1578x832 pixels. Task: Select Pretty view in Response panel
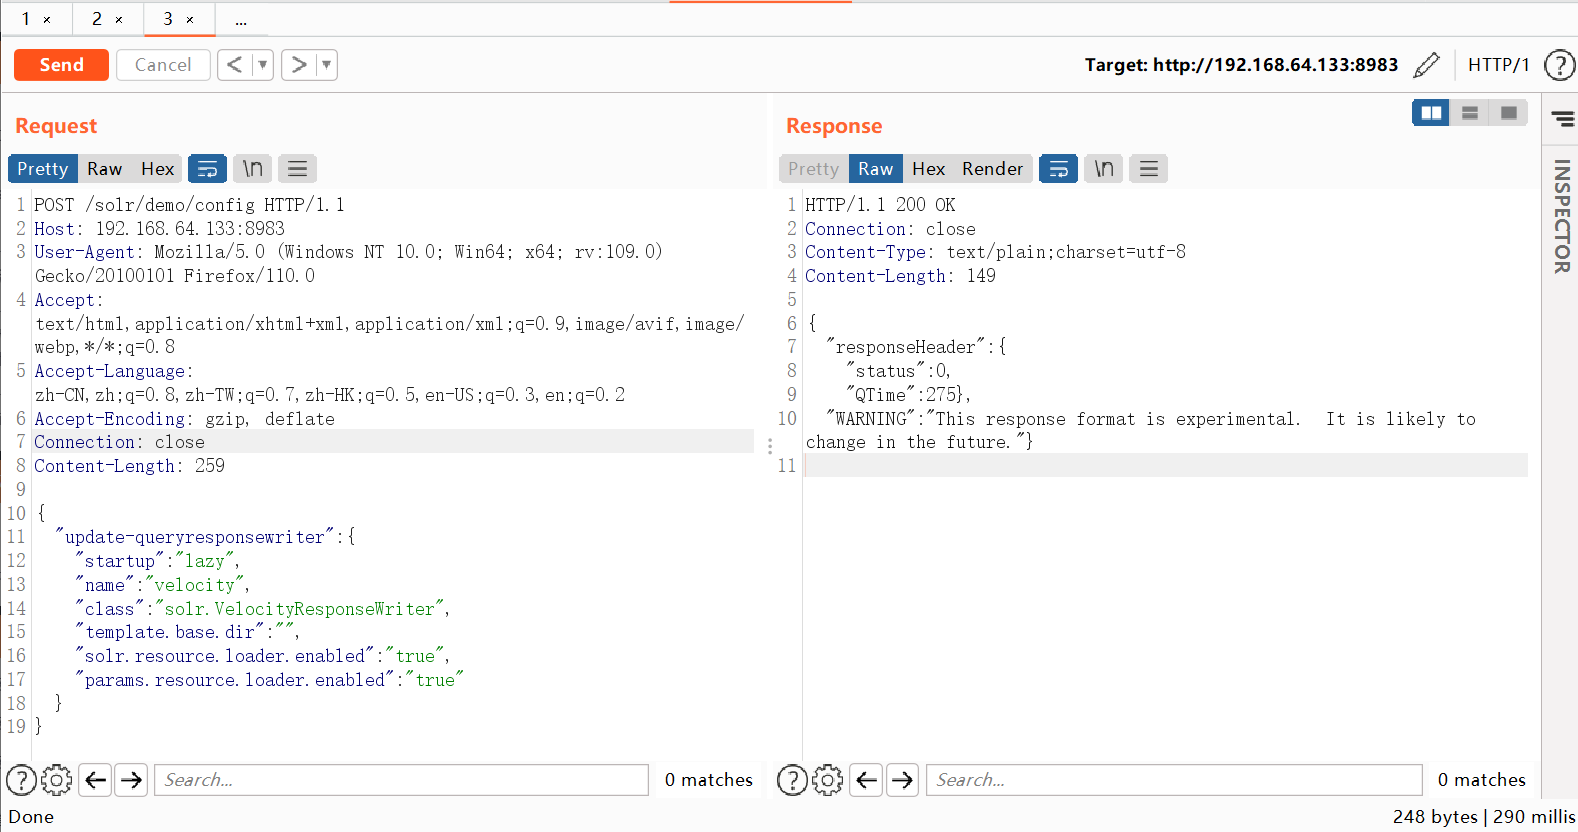click(813, 169)
